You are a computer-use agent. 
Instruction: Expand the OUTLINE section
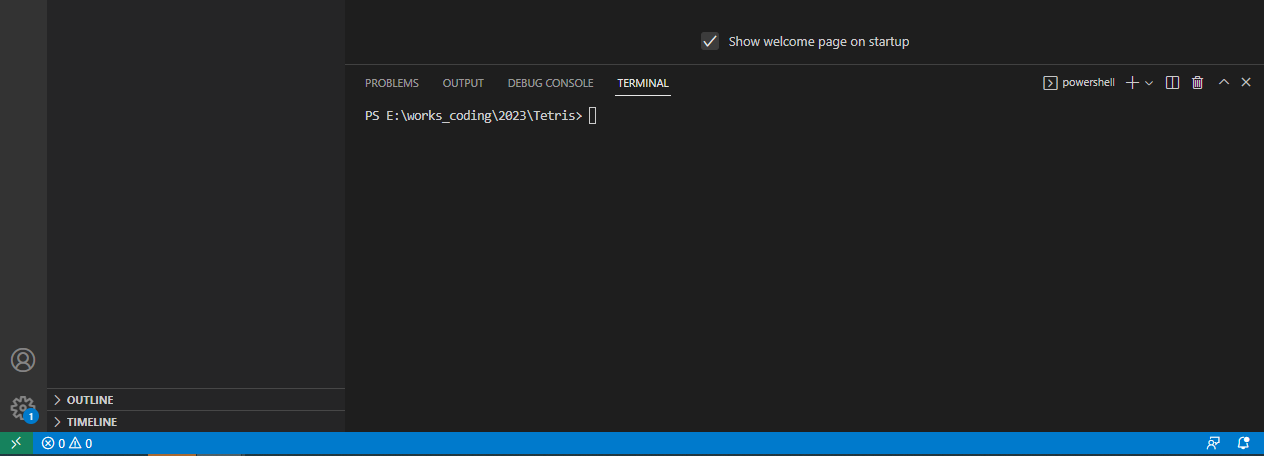pos(196,400)
